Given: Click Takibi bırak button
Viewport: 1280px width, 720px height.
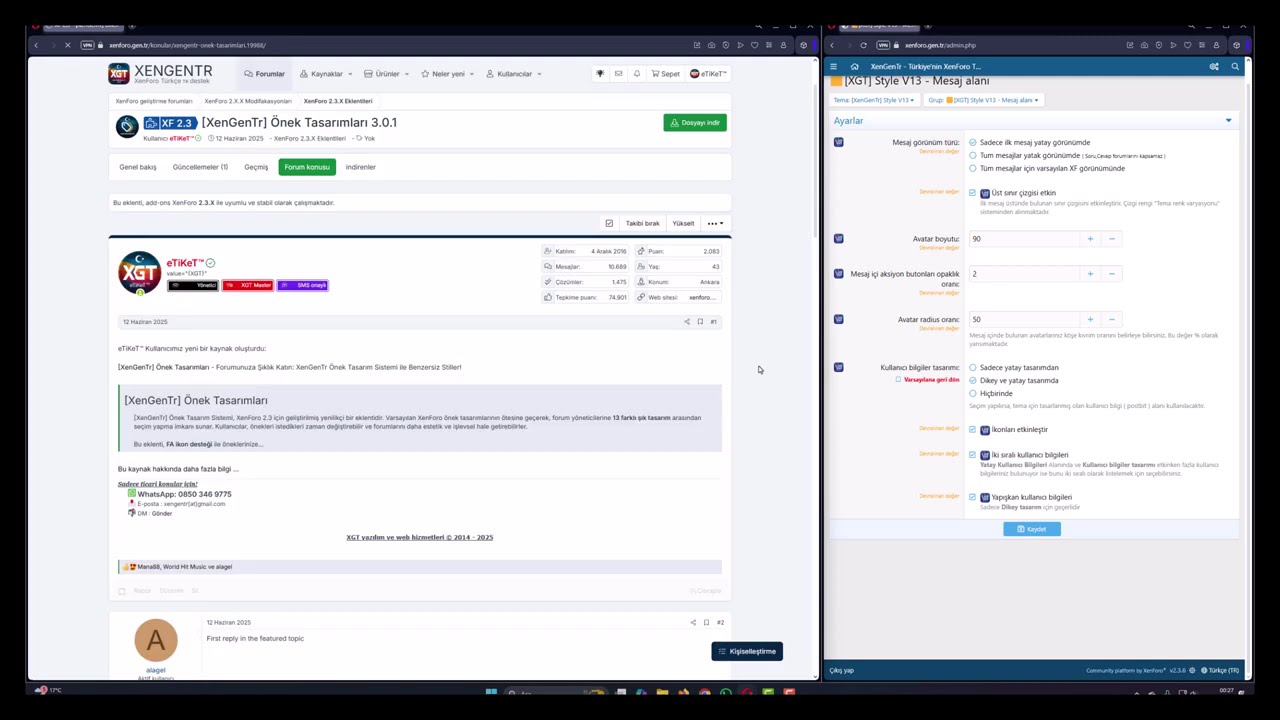Looking at the screenshot, I should (x=643, y=223).
